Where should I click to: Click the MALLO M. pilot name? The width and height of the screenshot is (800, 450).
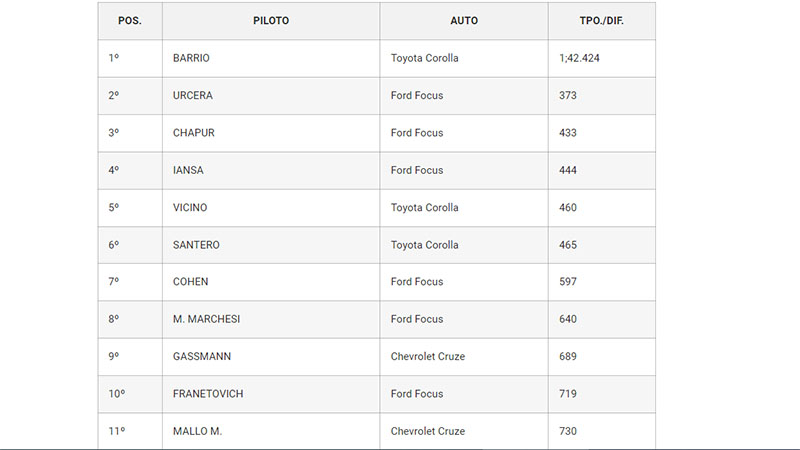point(198,431)
